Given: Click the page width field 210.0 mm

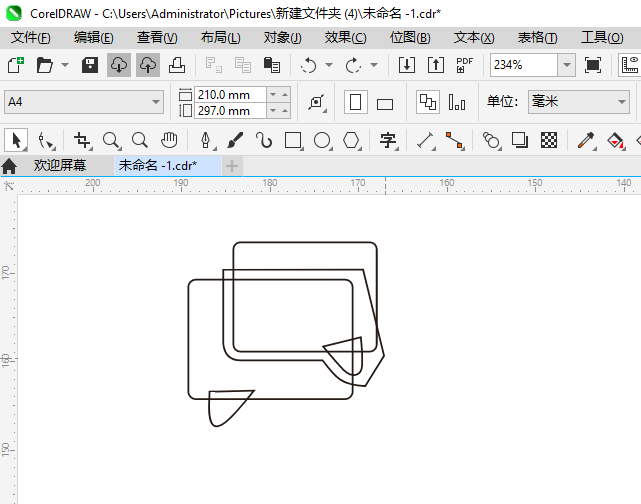Looking at the screenshot, I should (x=230, y=95).
